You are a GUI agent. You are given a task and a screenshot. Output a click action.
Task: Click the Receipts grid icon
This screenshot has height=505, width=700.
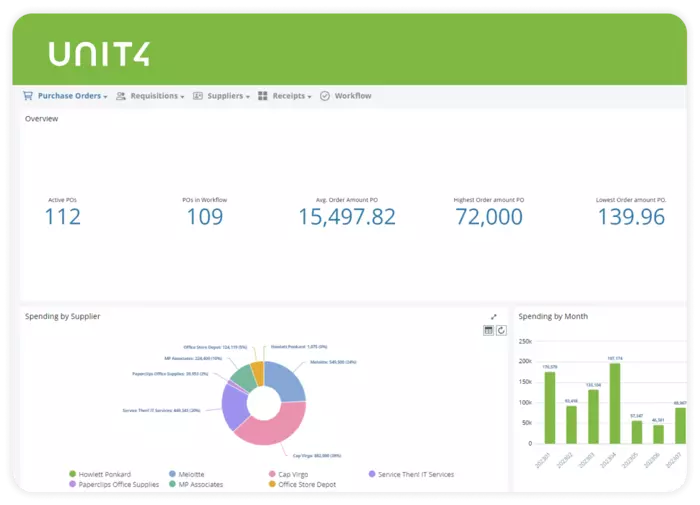click(262, 96)
